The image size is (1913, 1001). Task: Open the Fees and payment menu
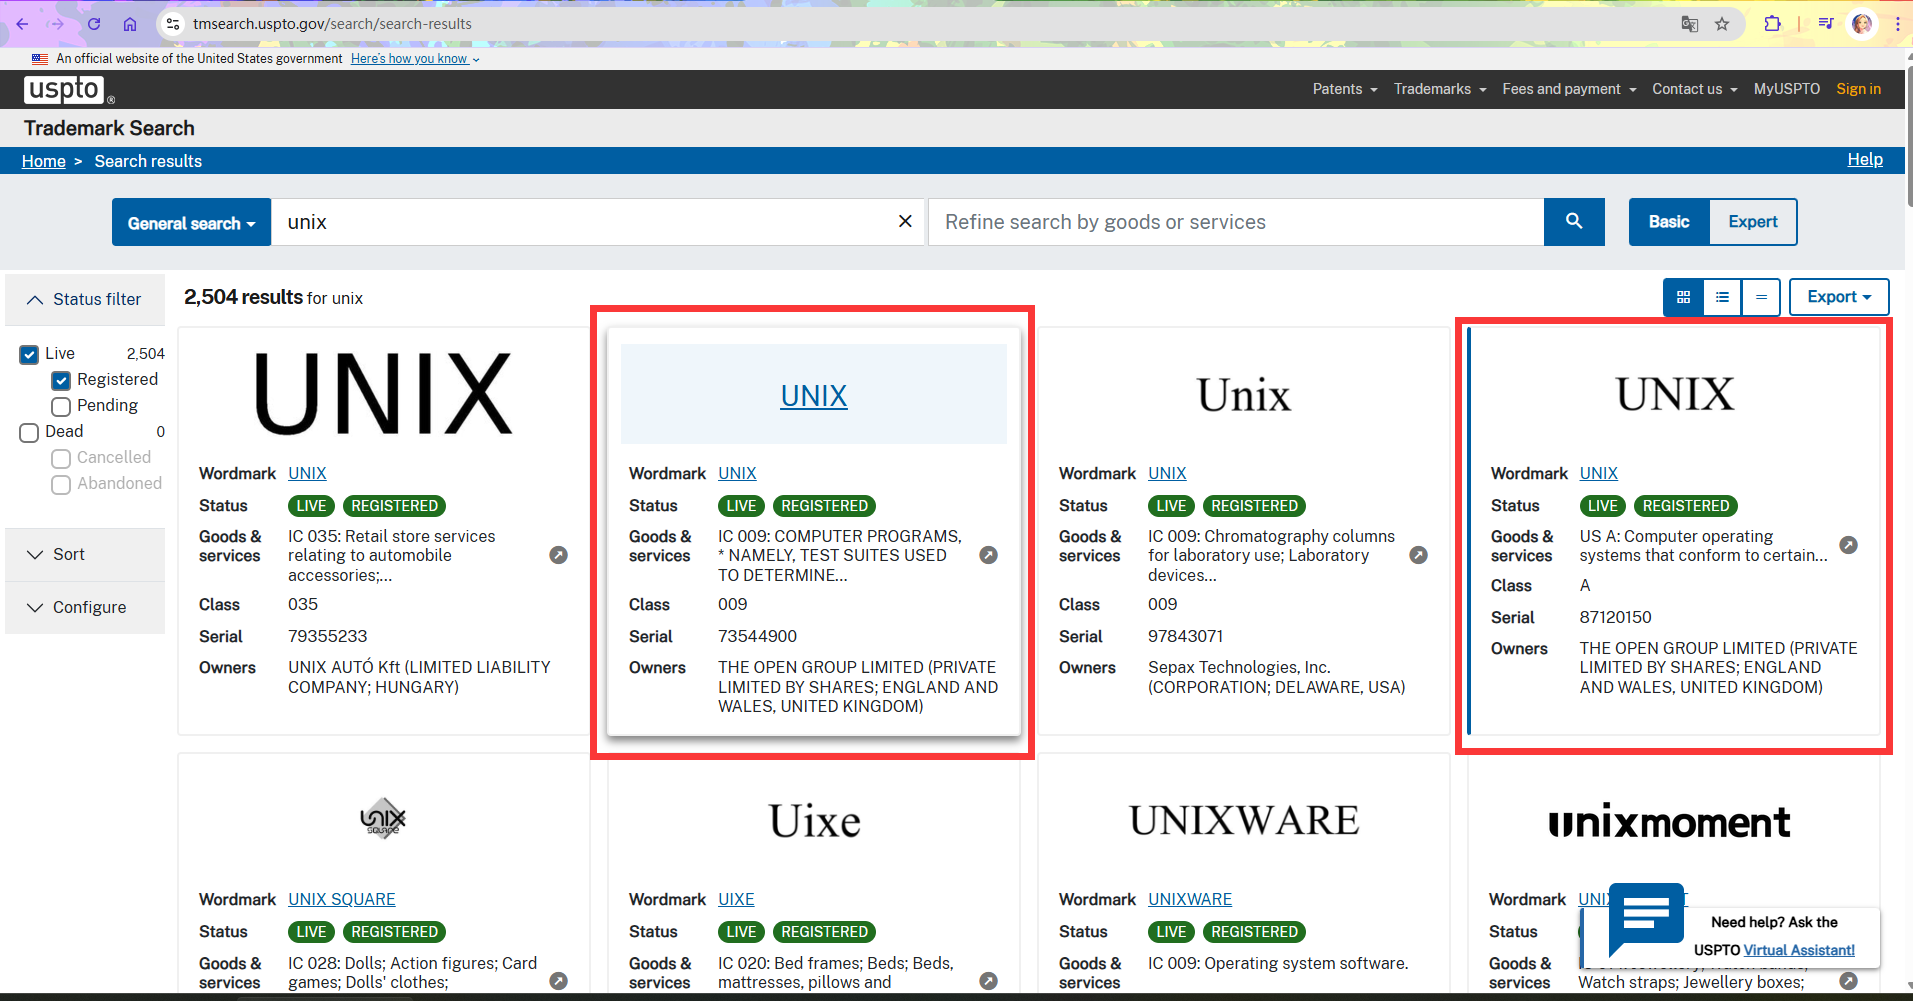[x=1569, y=89]
